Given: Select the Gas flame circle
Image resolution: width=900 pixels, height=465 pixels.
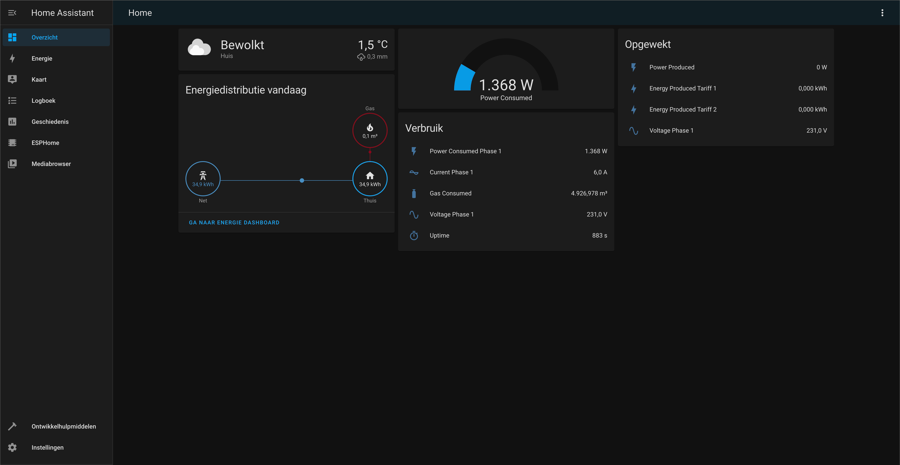Looking at the screenshot, I should (x=370, y=130).
